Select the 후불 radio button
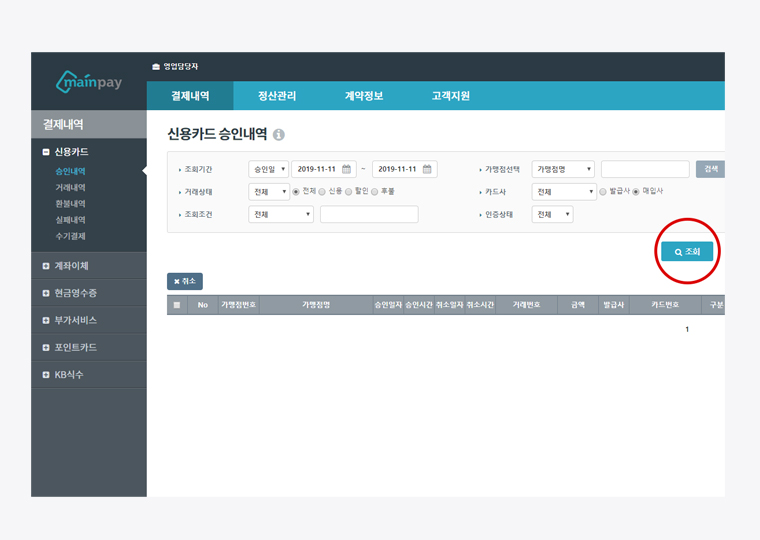This screenshot has height=540, width=760. click(x=374, y=191)
